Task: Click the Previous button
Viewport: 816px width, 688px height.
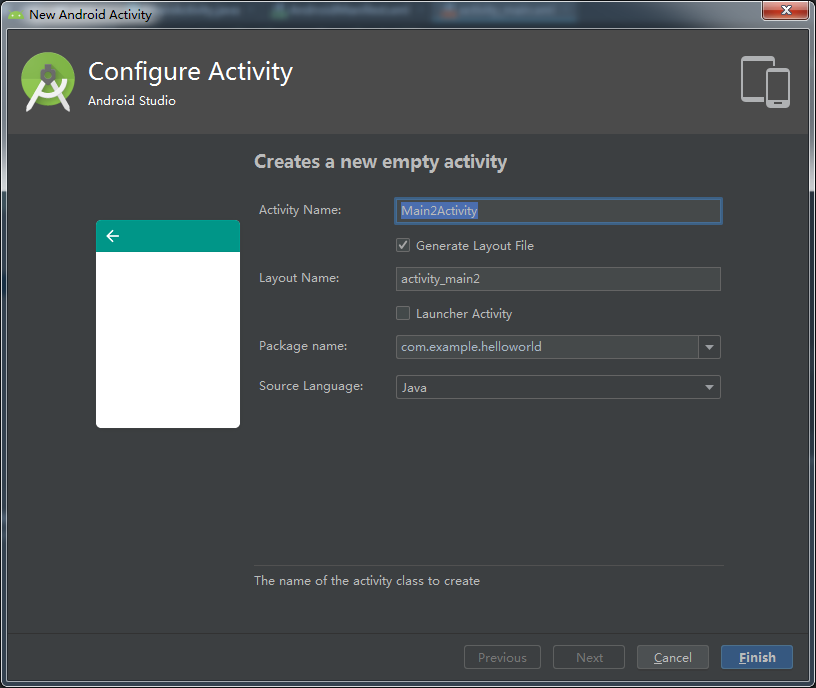Action: [x=502, y=657]
